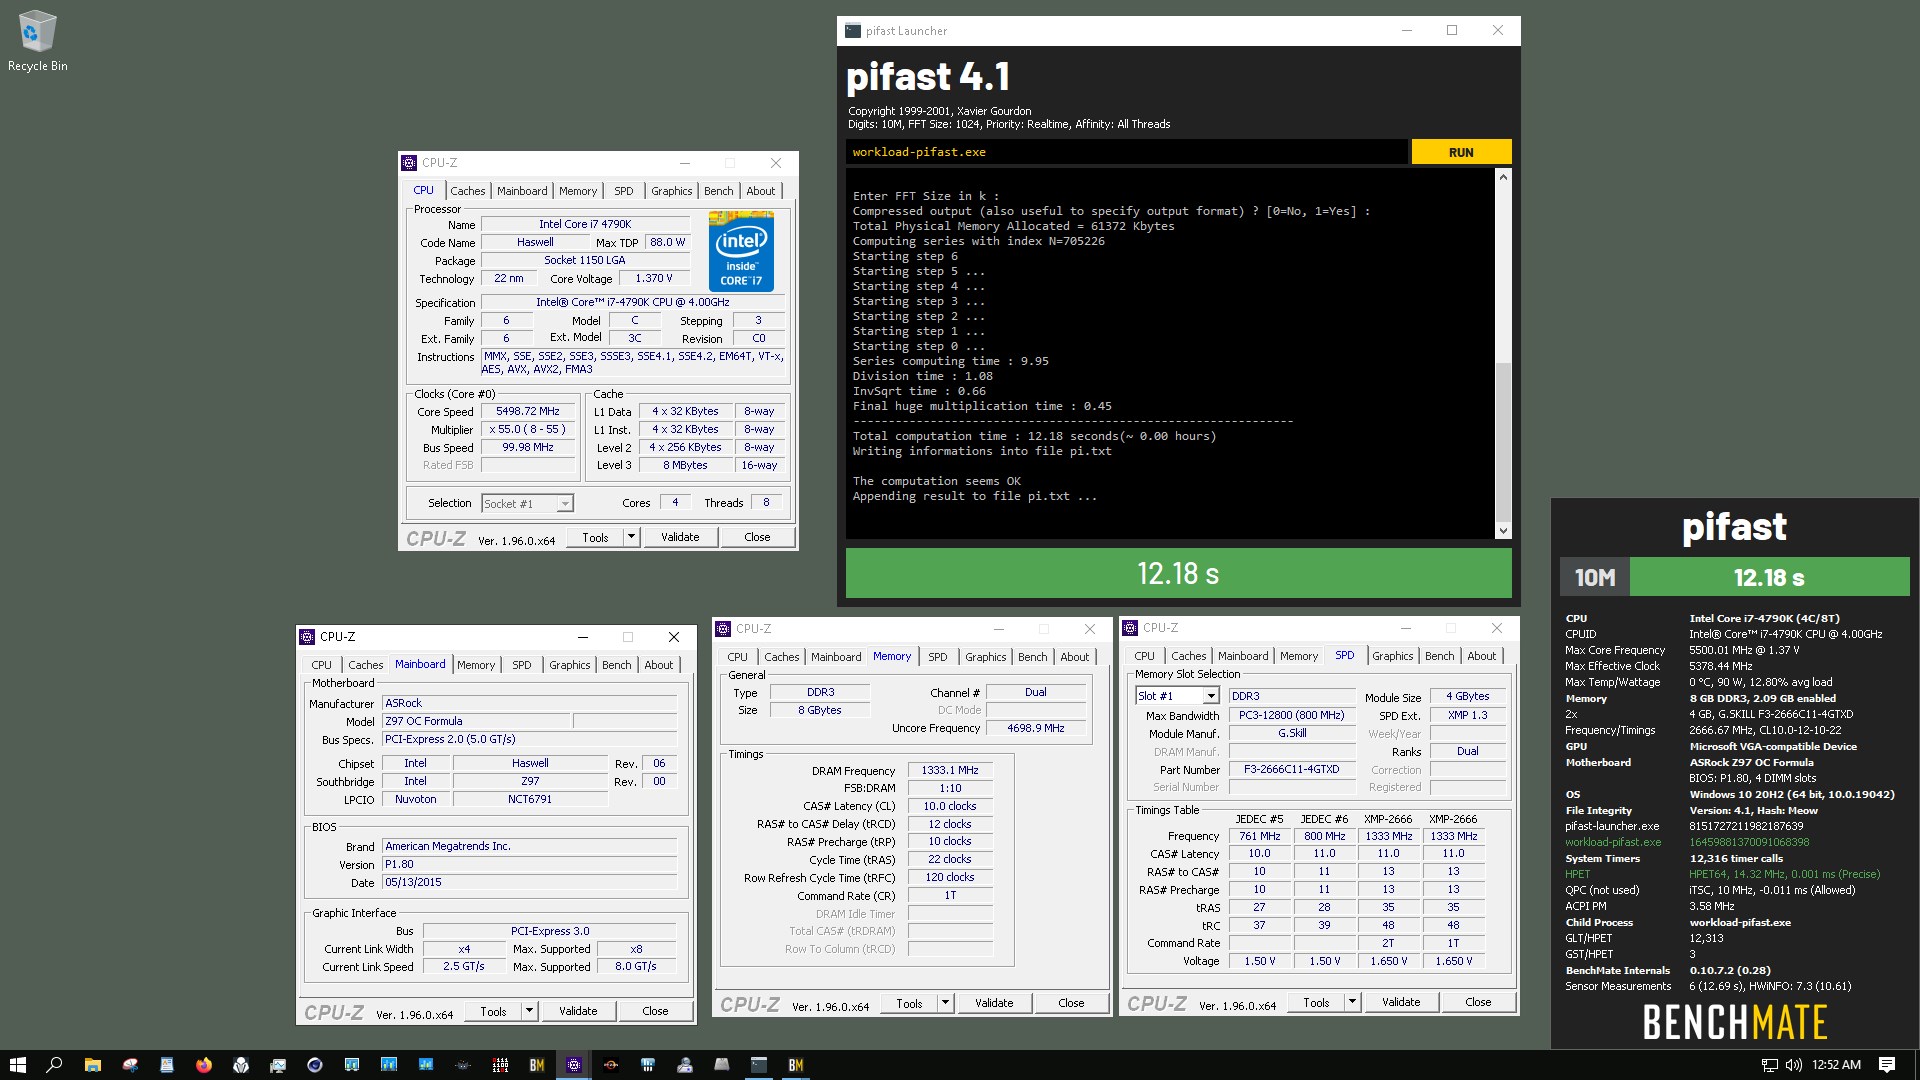Click Close button in Mainboard CPU-Z window

click(655, 1011)
